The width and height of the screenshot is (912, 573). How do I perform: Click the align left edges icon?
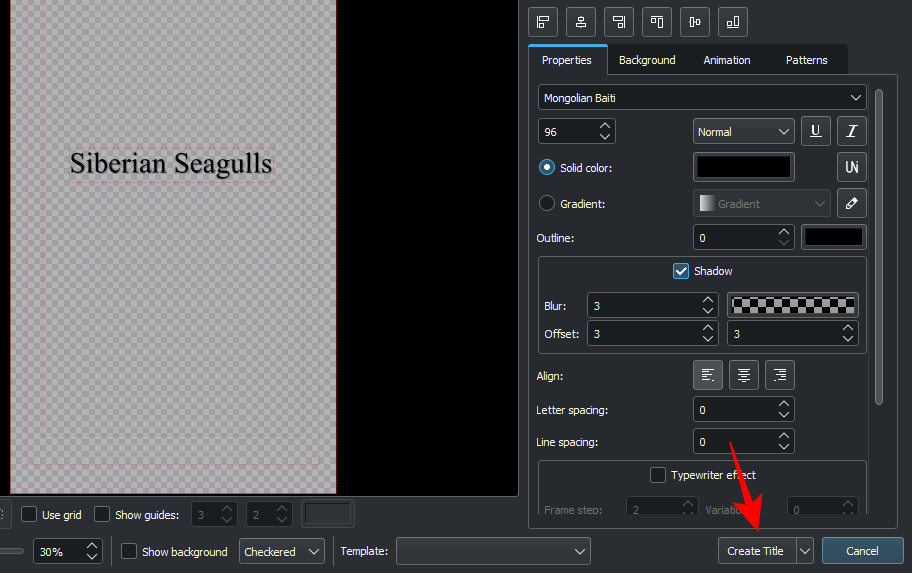pyautogui.click(x=544, y=21)
